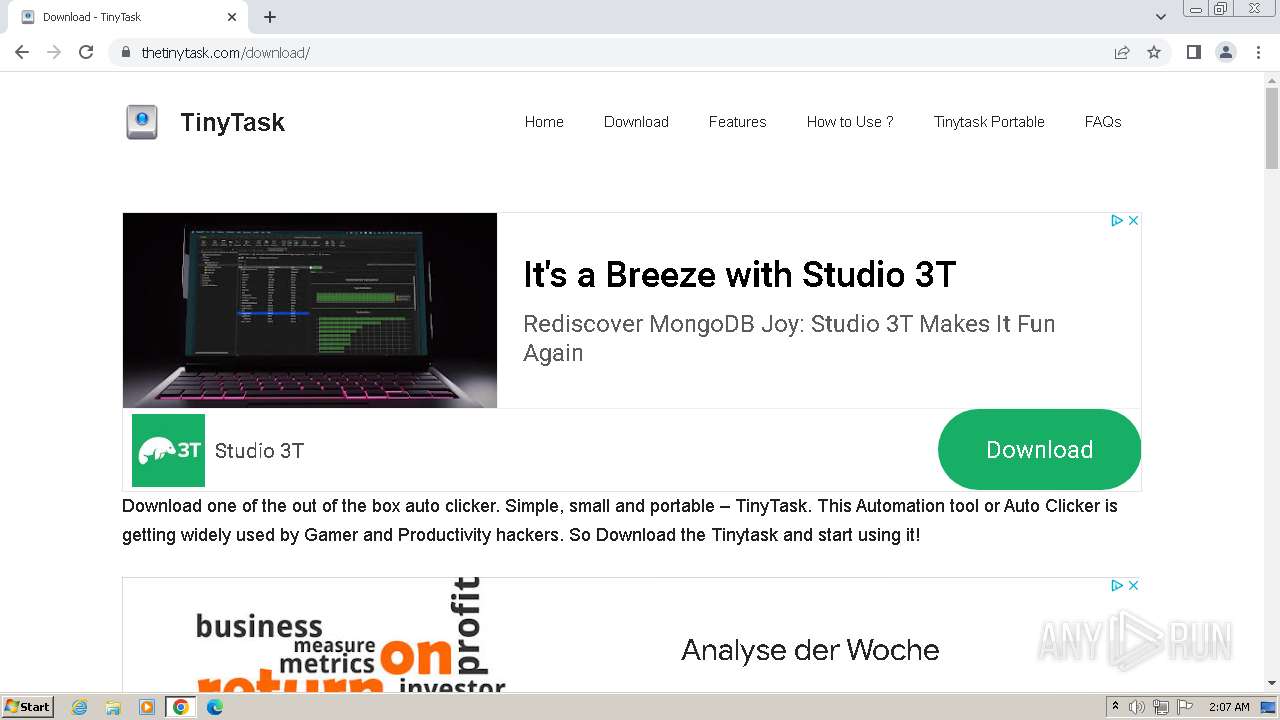Launch Microsoft Edge from taskbar
This screenshot has height=720, width=1280.
click(x=214, y=707)
